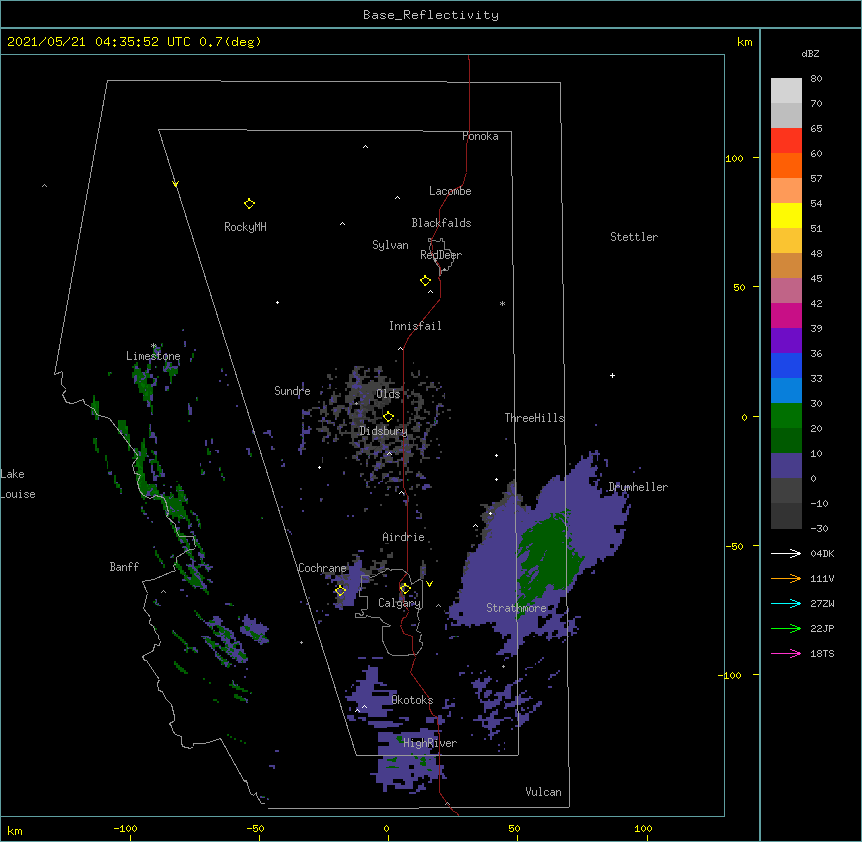Pick the orange 60-57 dBZ swatch

coord(786,165)
